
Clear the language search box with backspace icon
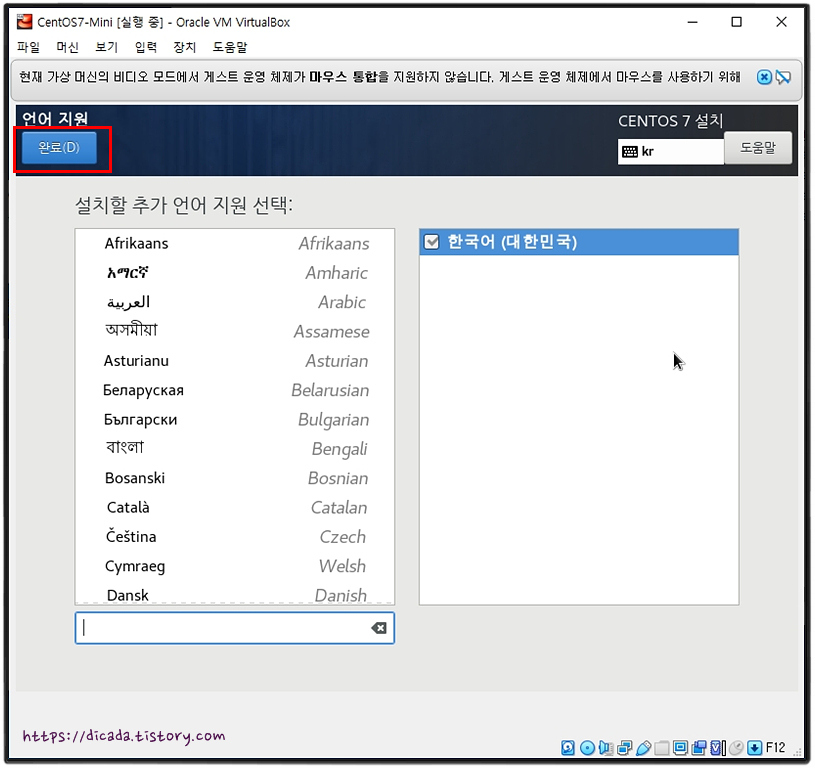379,628
